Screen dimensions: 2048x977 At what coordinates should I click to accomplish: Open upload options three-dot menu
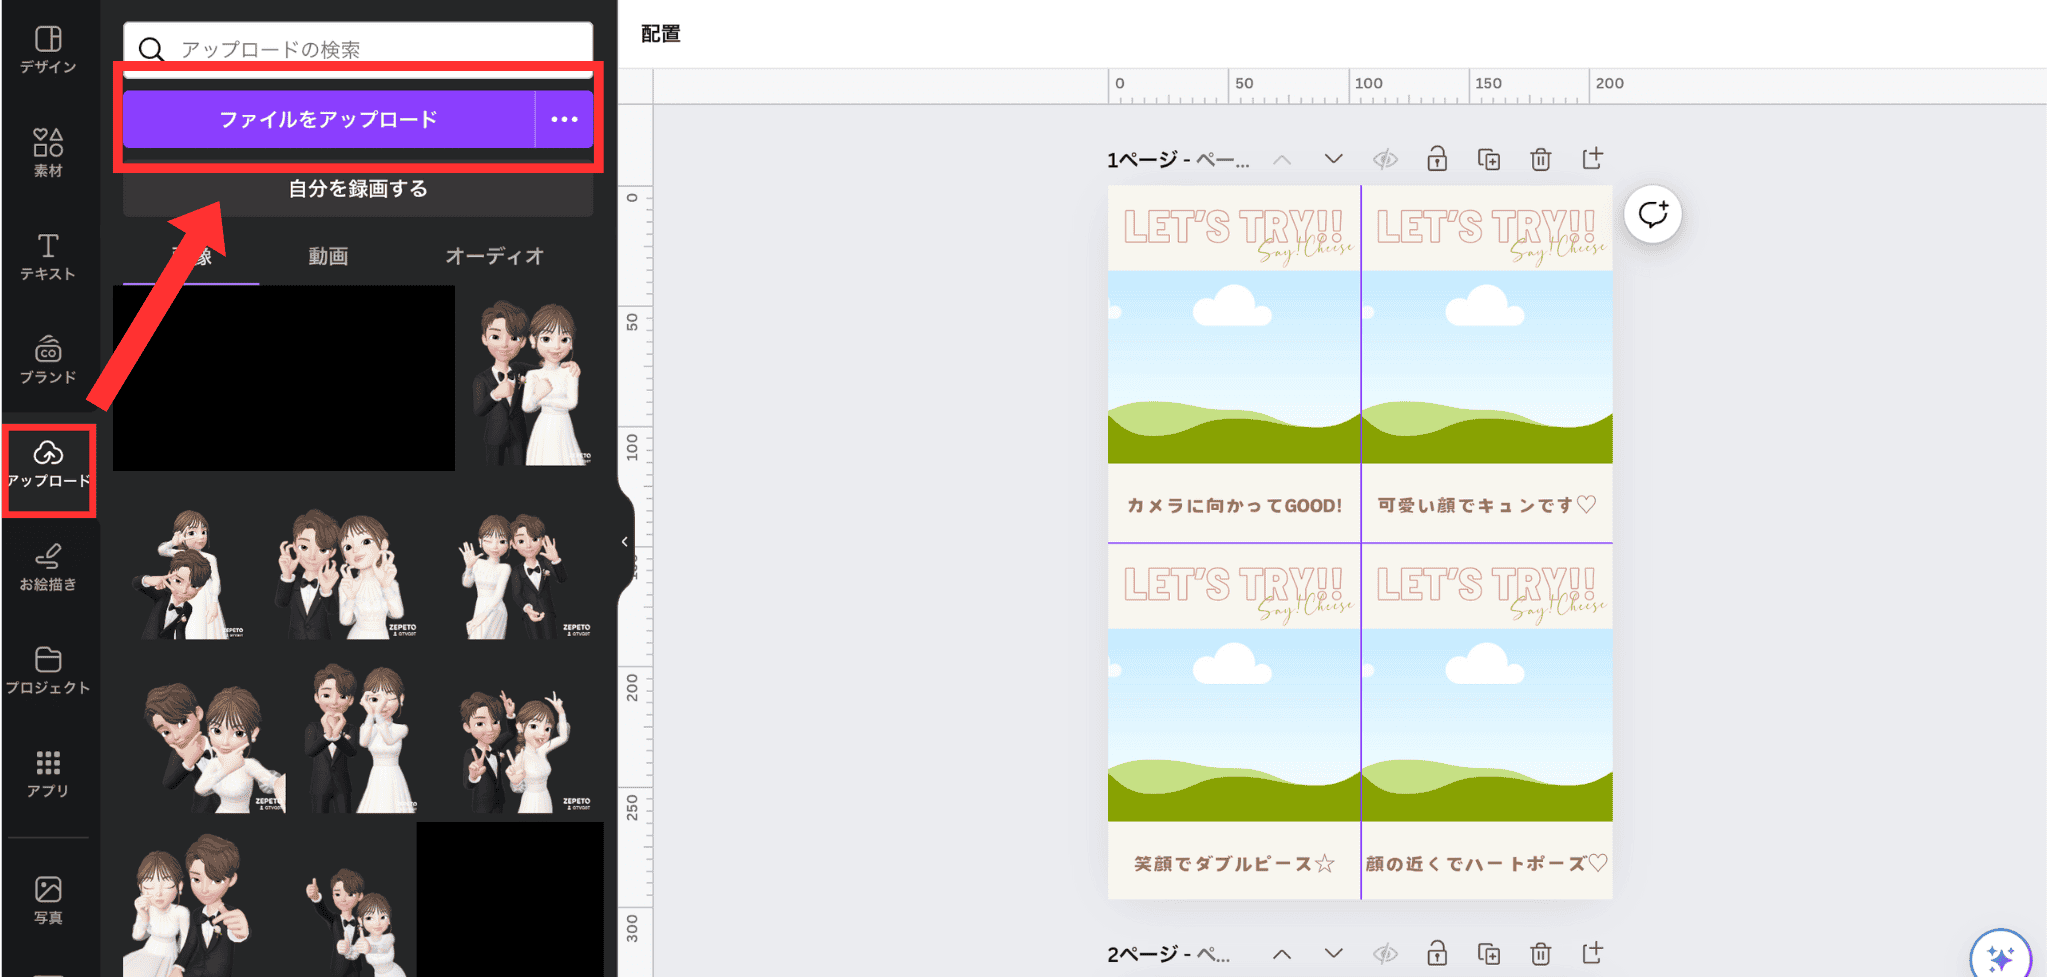[564, 119]
